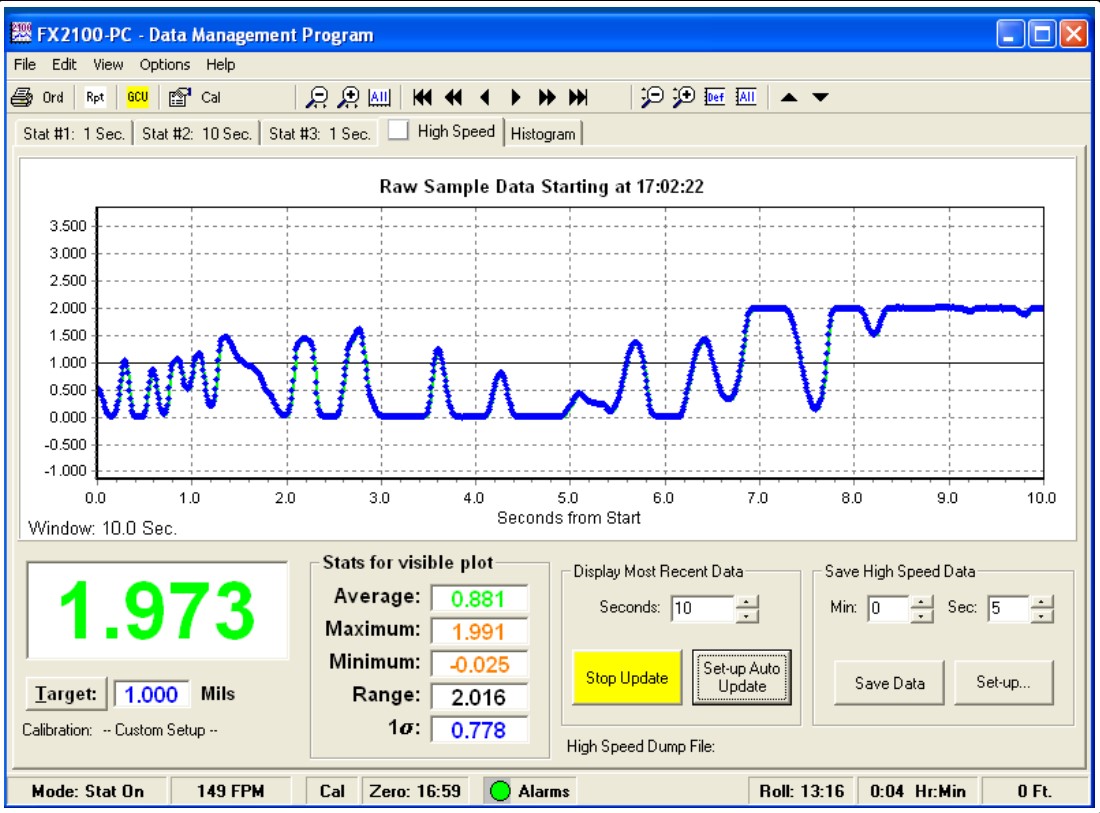Jump to first data with skip-to-start arrow
The image size is (1100, 813).
[422, 97]
